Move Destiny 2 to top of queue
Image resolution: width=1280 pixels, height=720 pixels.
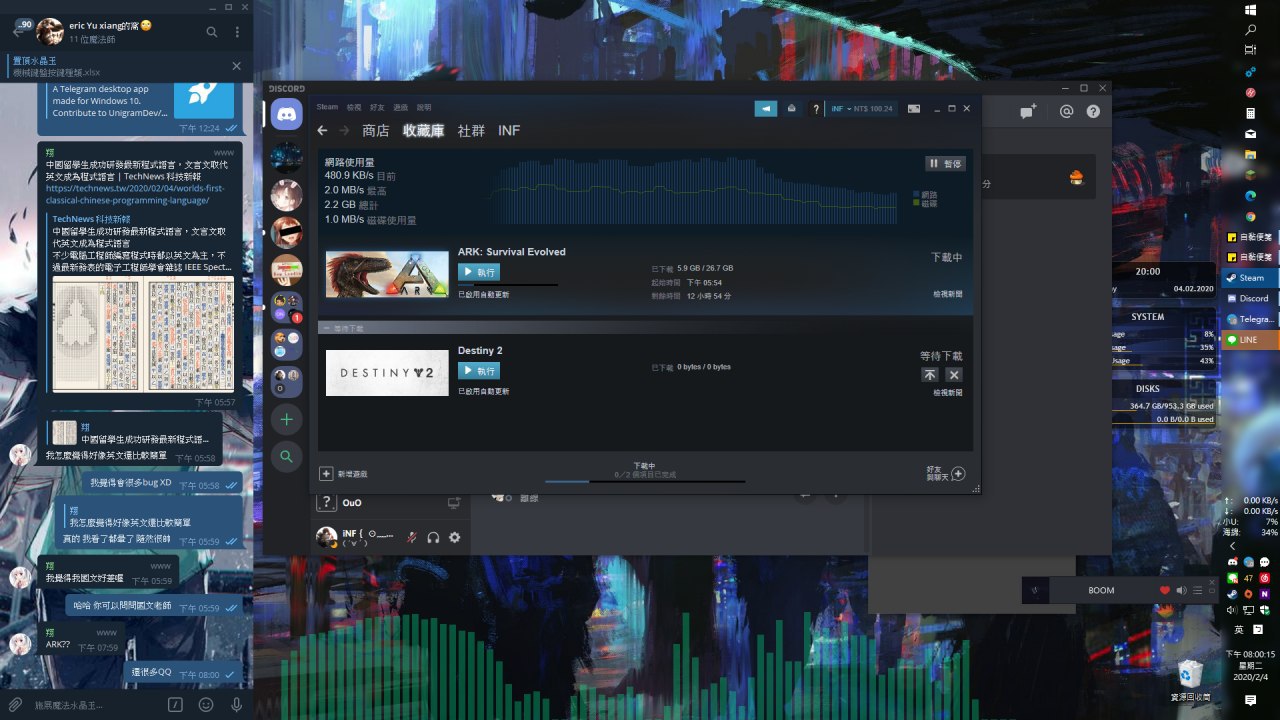click(x=930, y=375)
